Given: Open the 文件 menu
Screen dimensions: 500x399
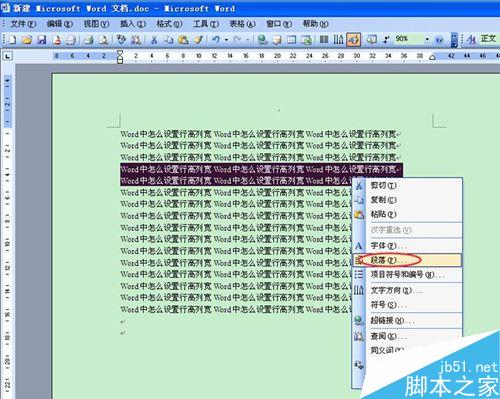Looking at the screenshot, I should (x=23, y=24).
